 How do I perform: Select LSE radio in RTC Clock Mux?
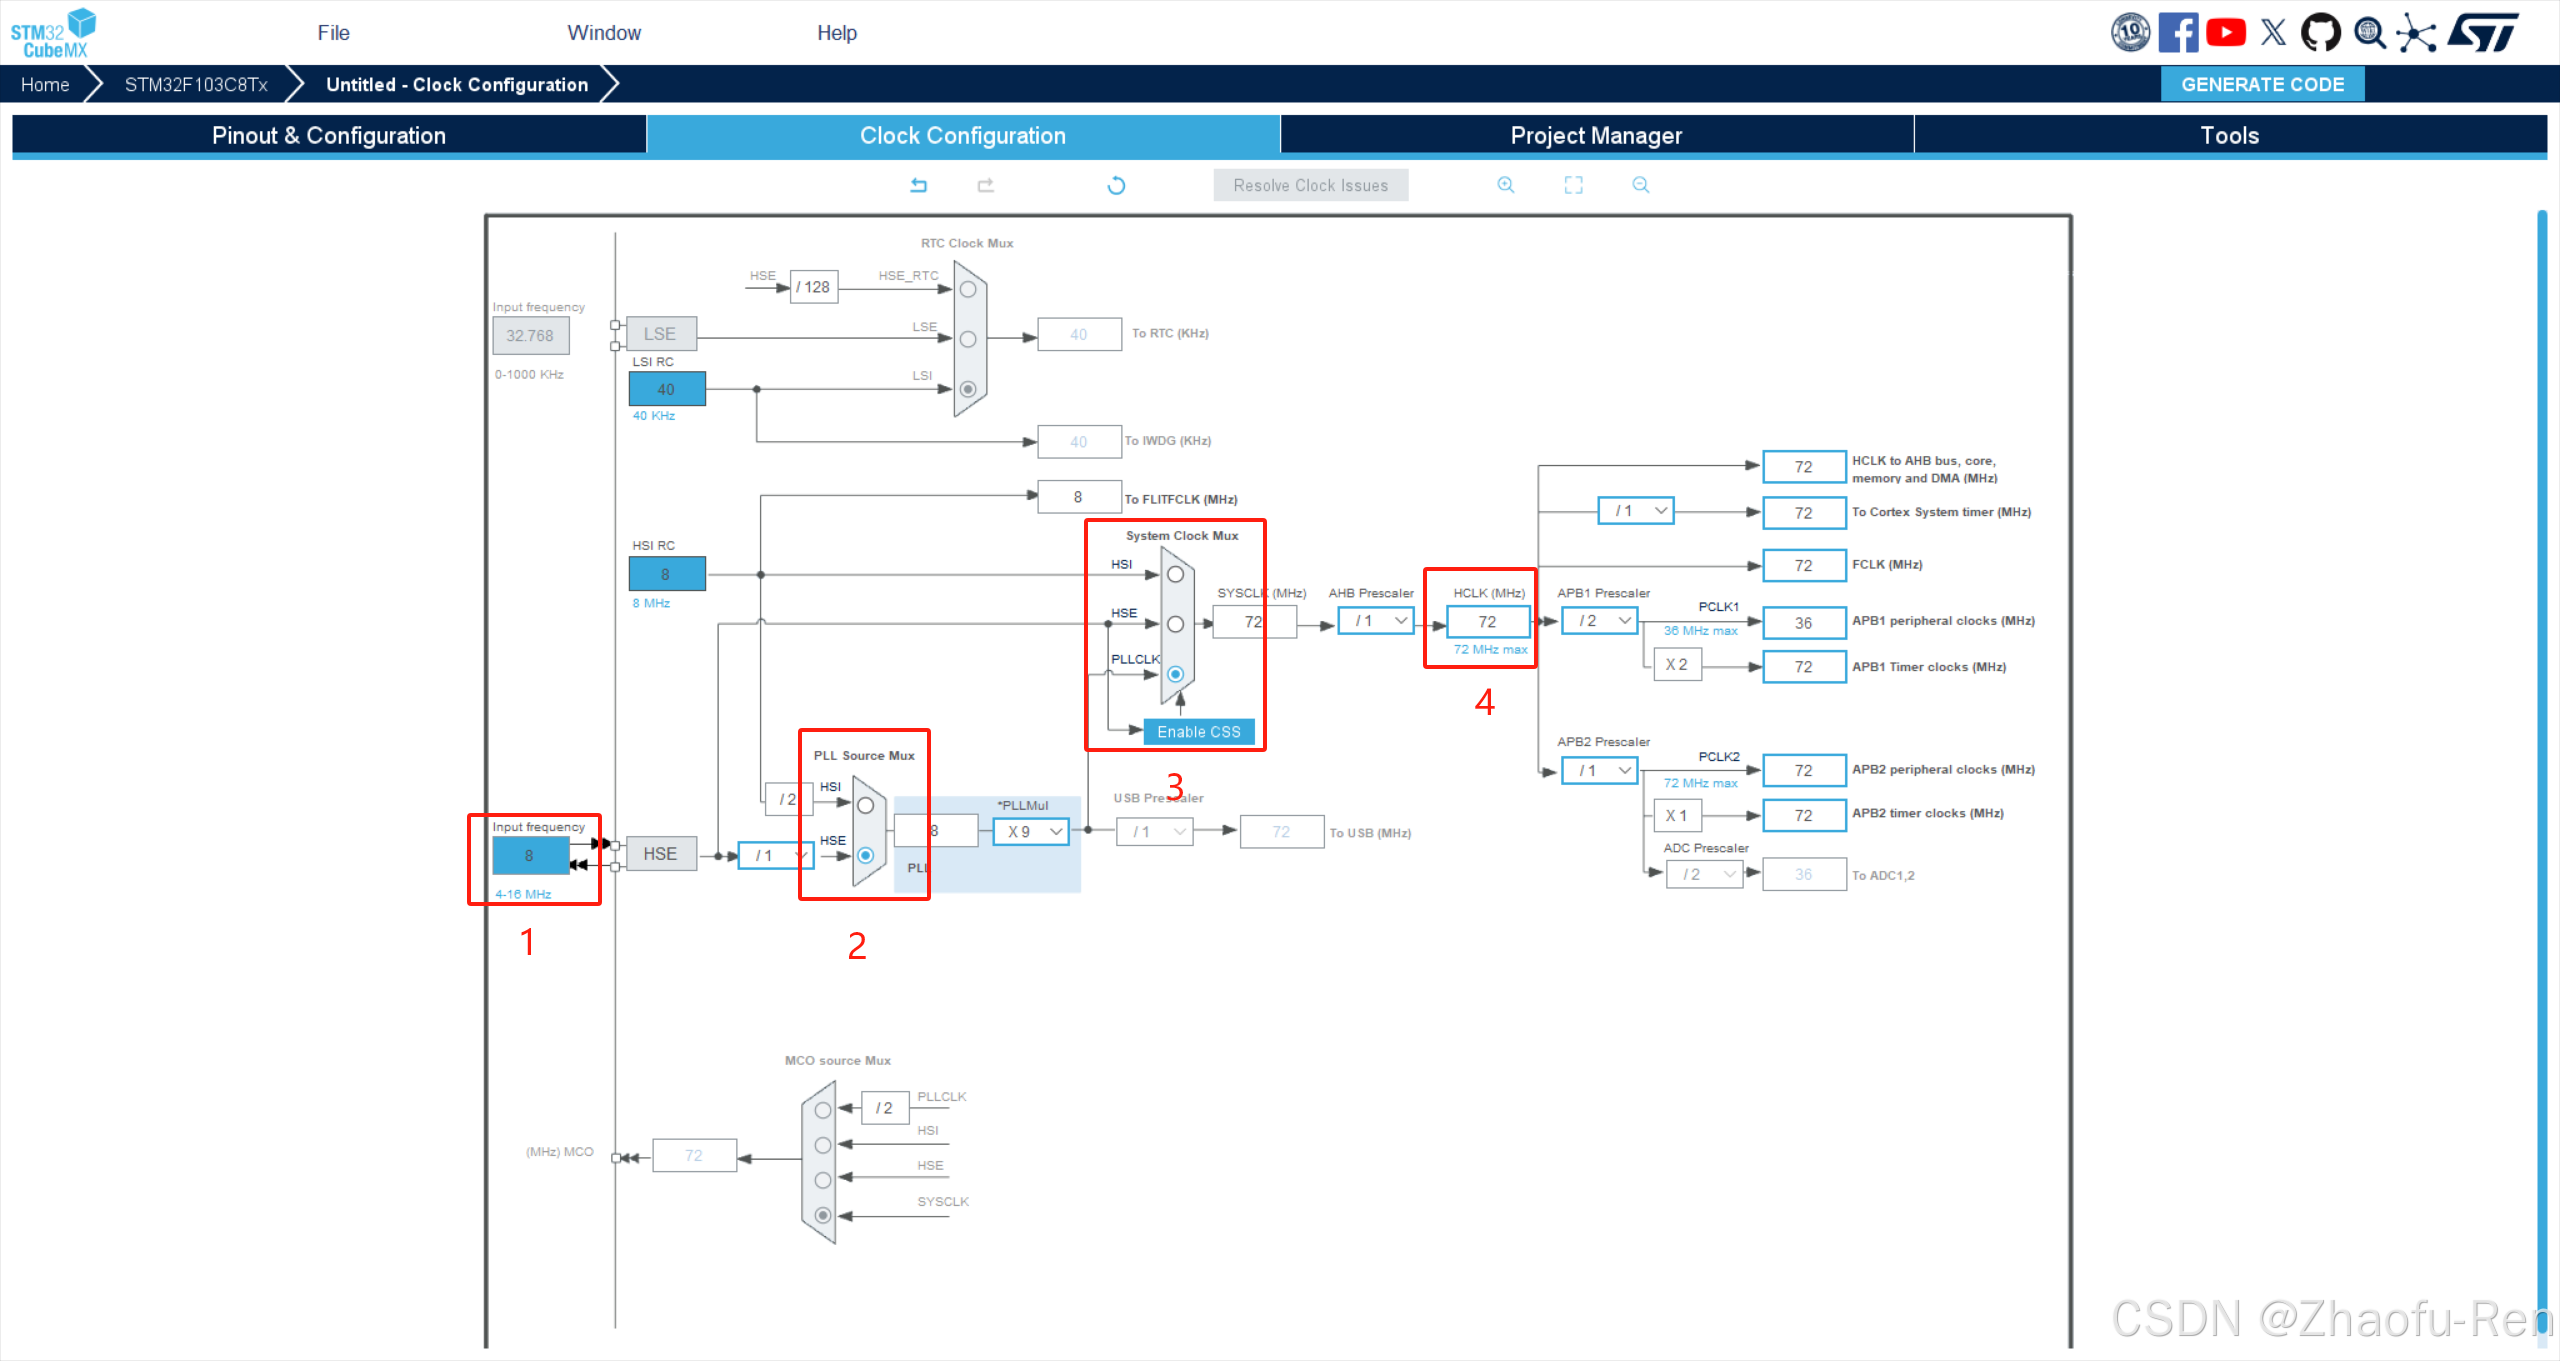coord(968,339)
